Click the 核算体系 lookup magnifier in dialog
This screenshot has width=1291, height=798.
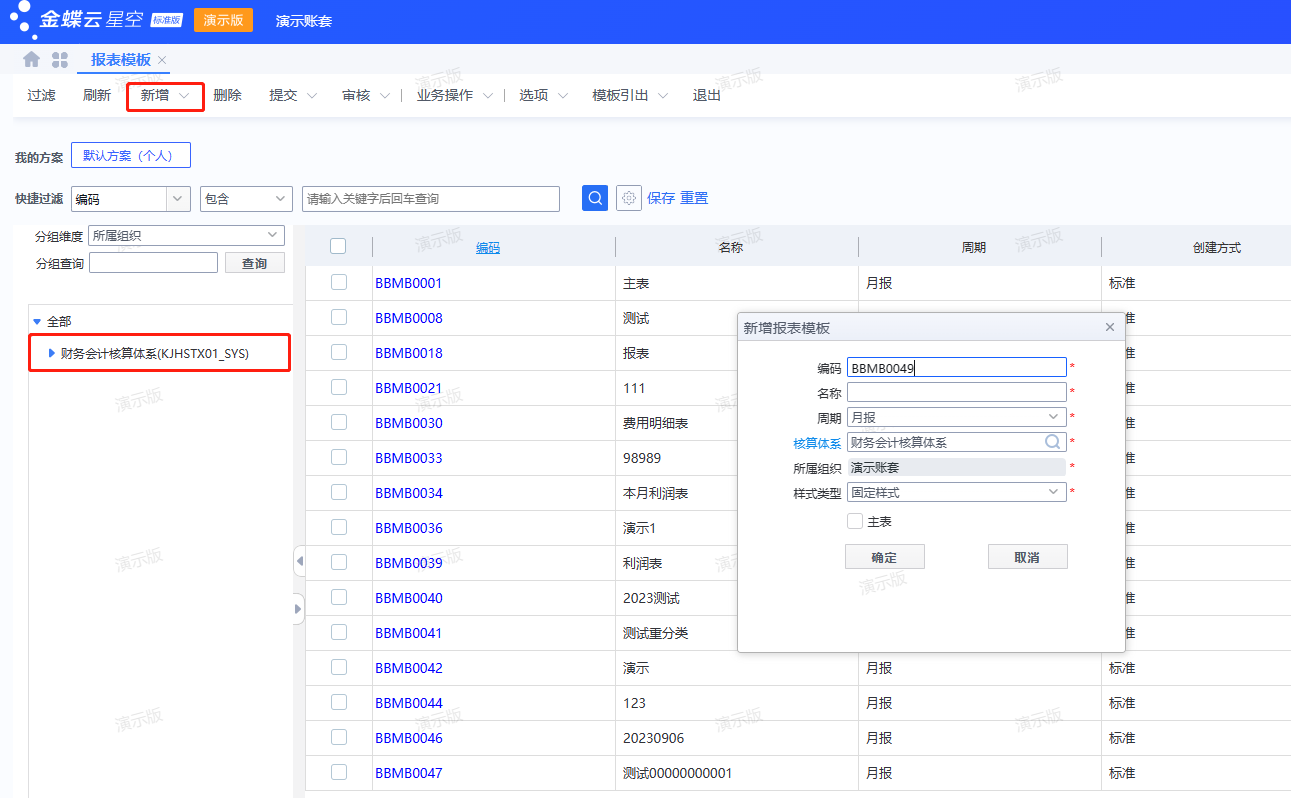[x=1051, y=441]
